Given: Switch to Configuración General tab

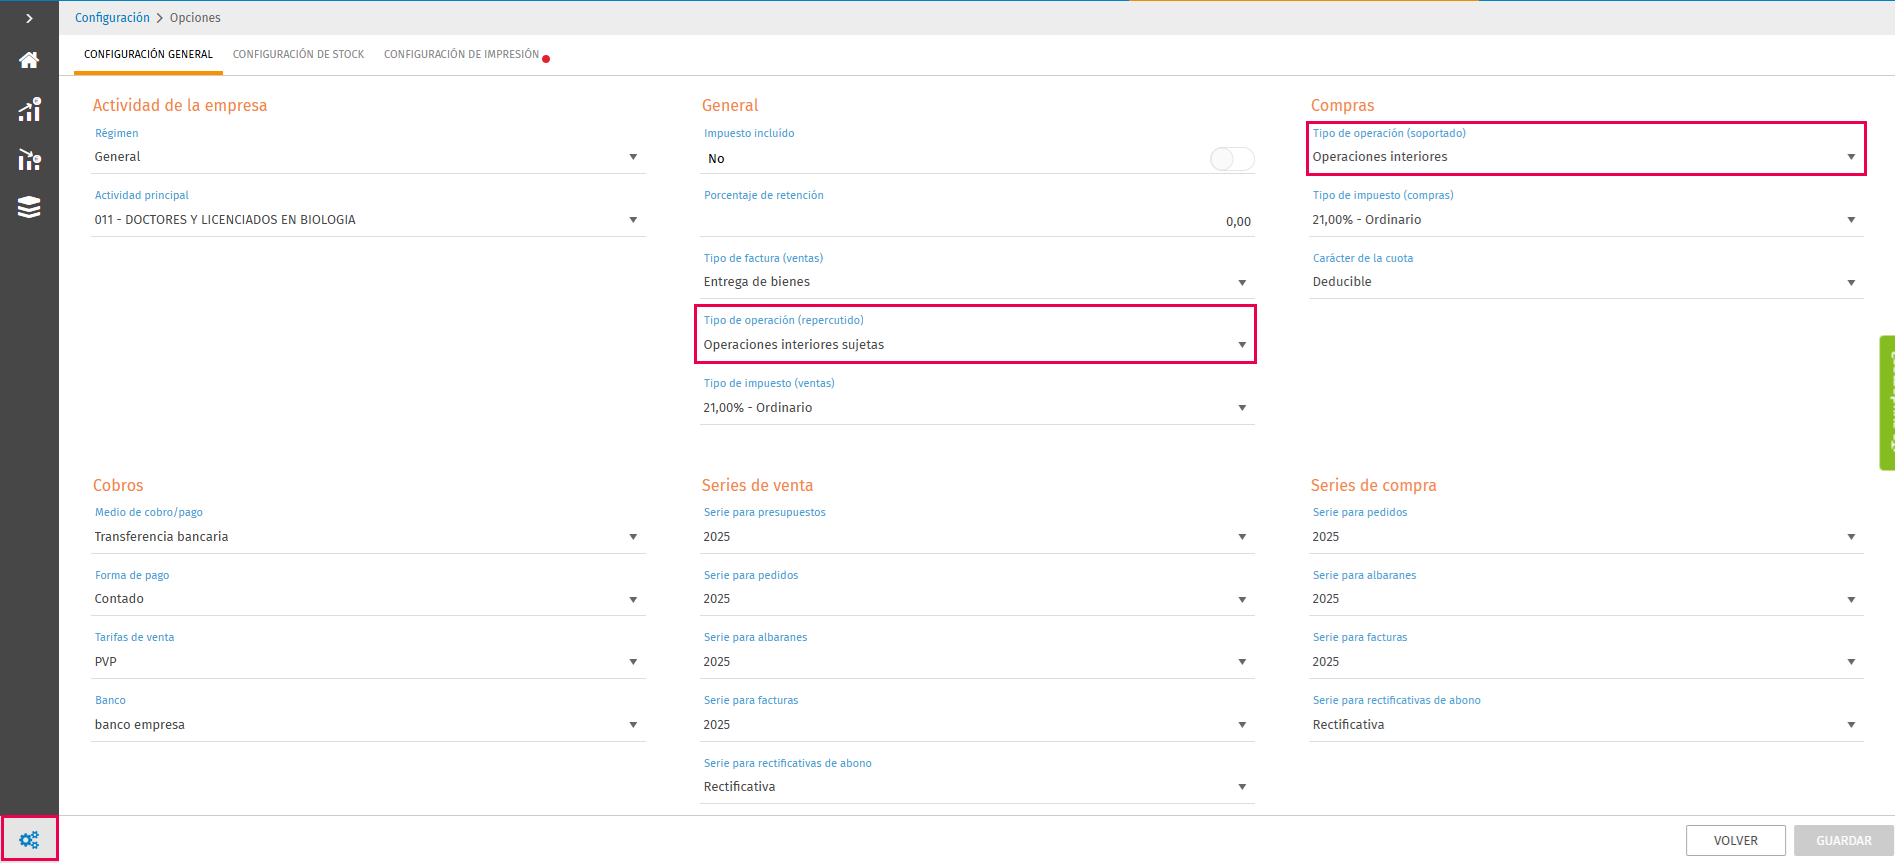Looking at the screenshot, I should pos(148,54).
